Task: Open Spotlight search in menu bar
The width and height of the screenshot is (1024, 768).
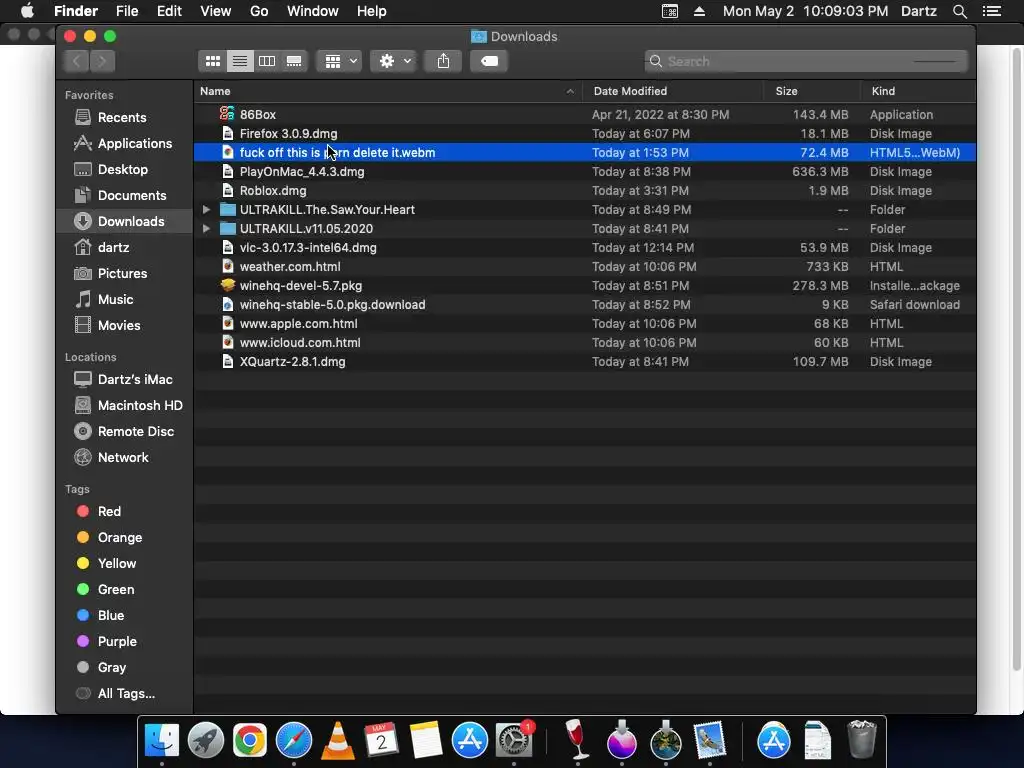Action: 959,11
